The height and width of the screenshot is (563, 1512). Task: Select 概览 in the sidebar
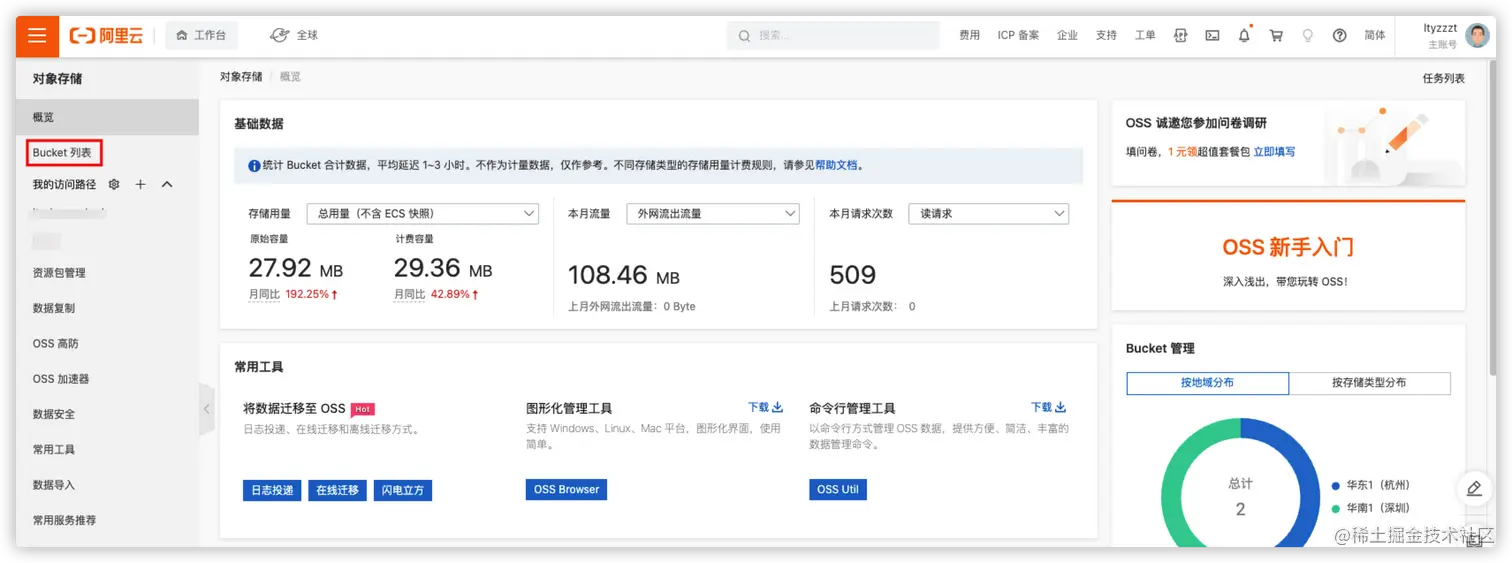[x=107, y=117]
